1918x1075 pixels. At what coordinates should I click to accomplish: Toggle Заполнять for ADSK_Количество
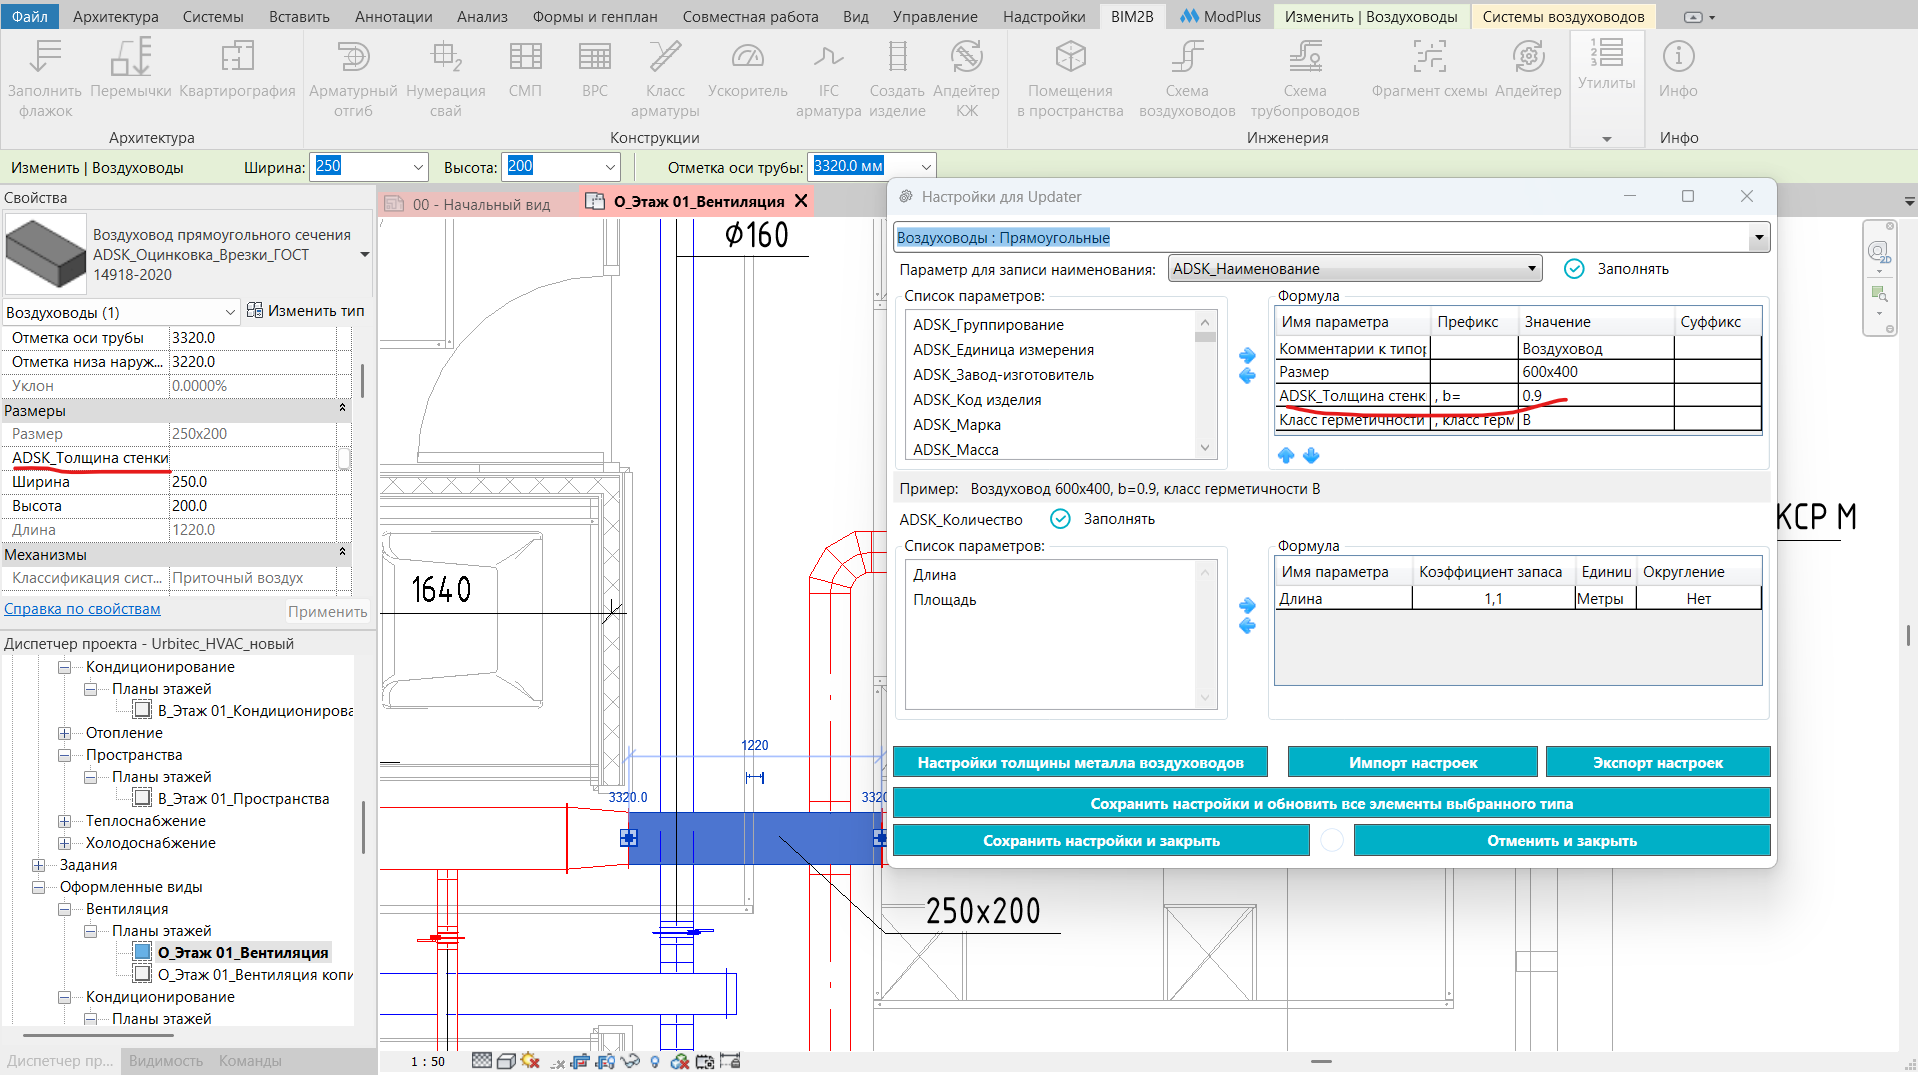(x=1060, y=519)
